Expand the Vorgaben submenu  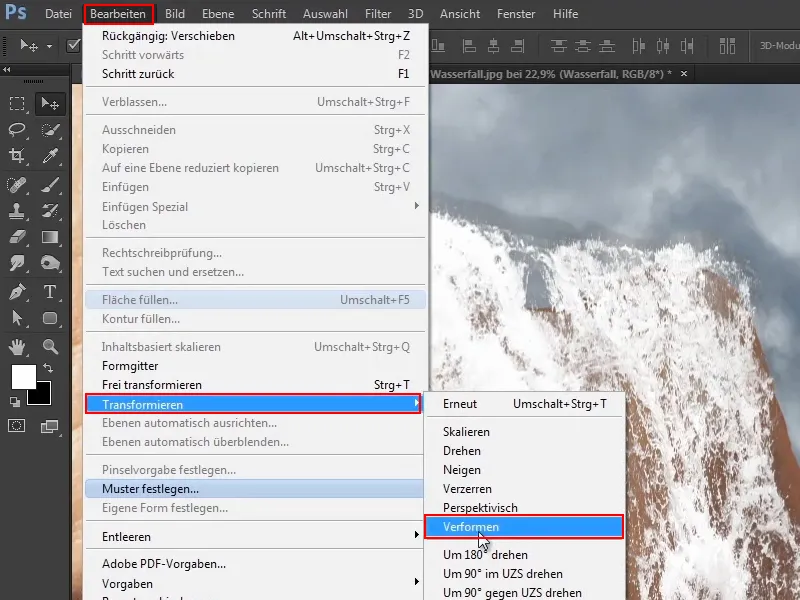coord(255,583)
